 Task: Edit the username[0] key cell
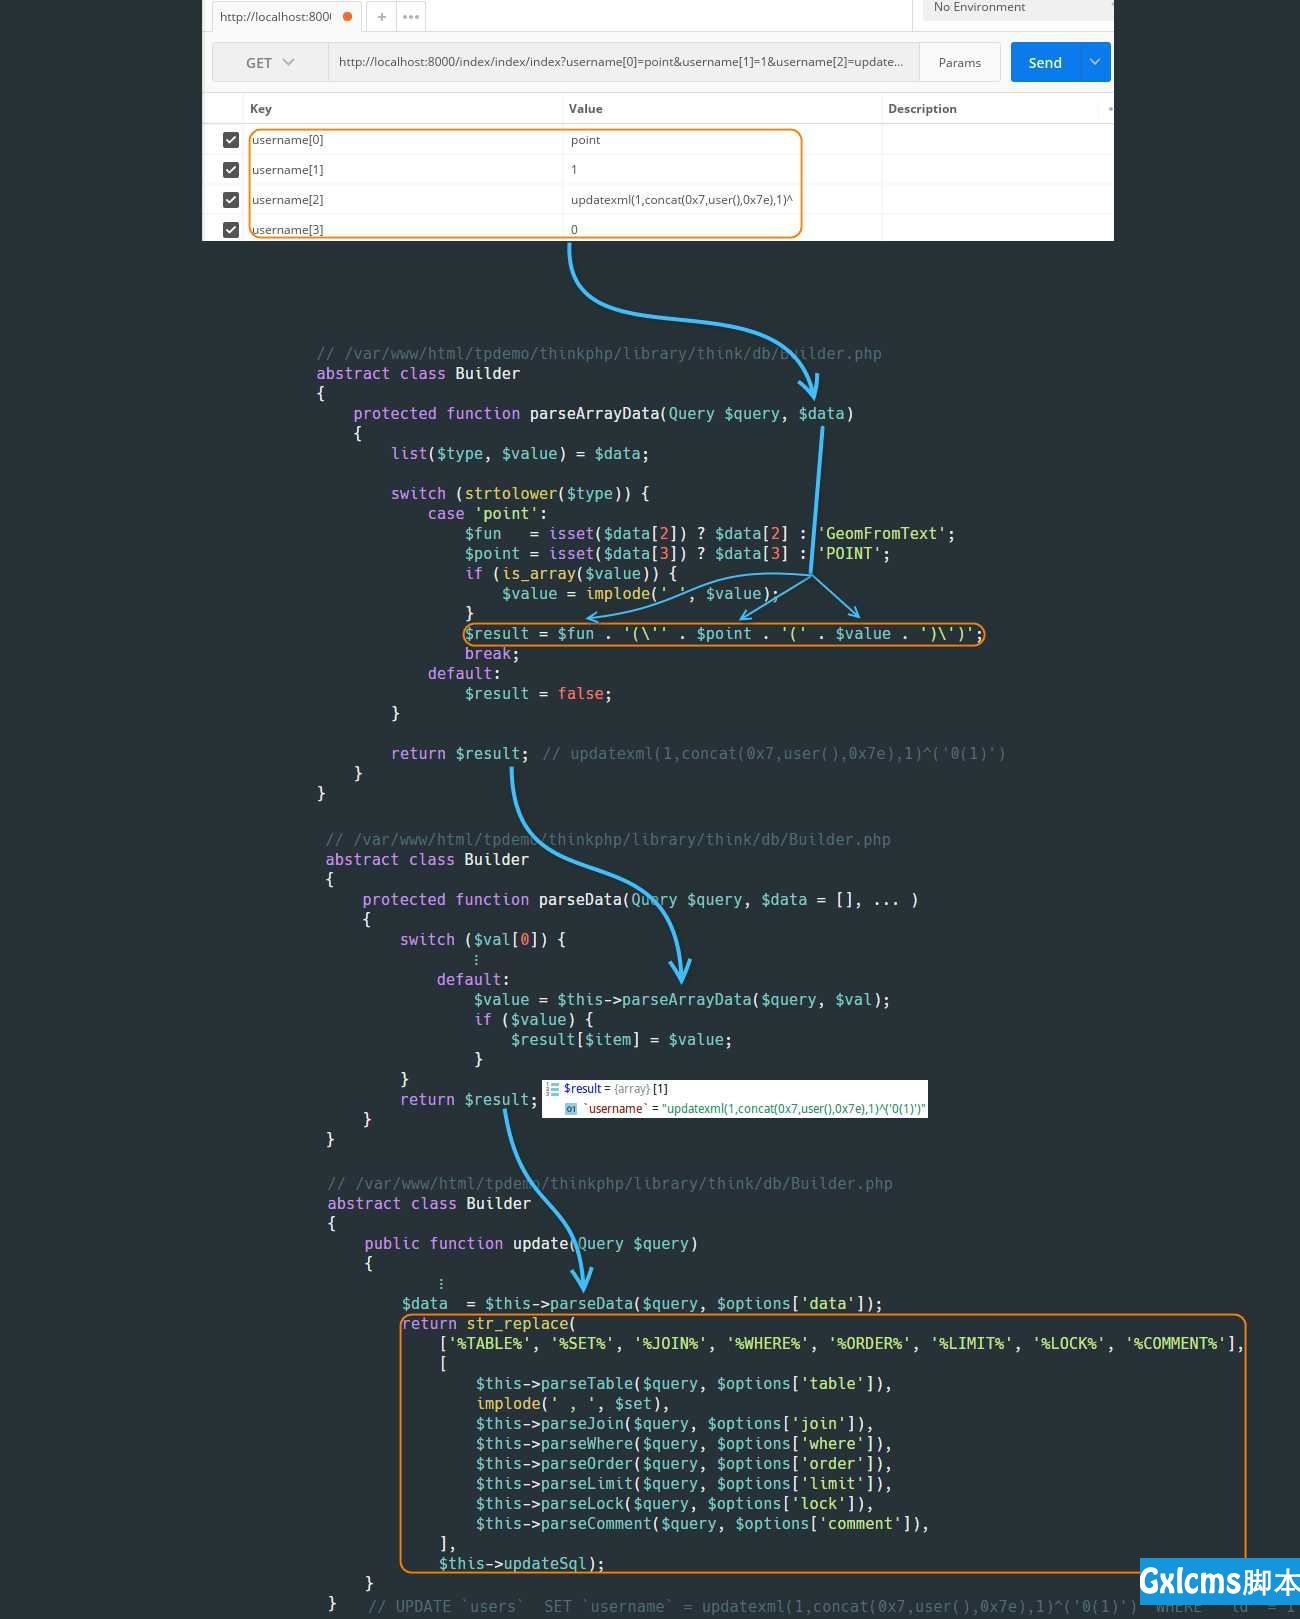403,140
